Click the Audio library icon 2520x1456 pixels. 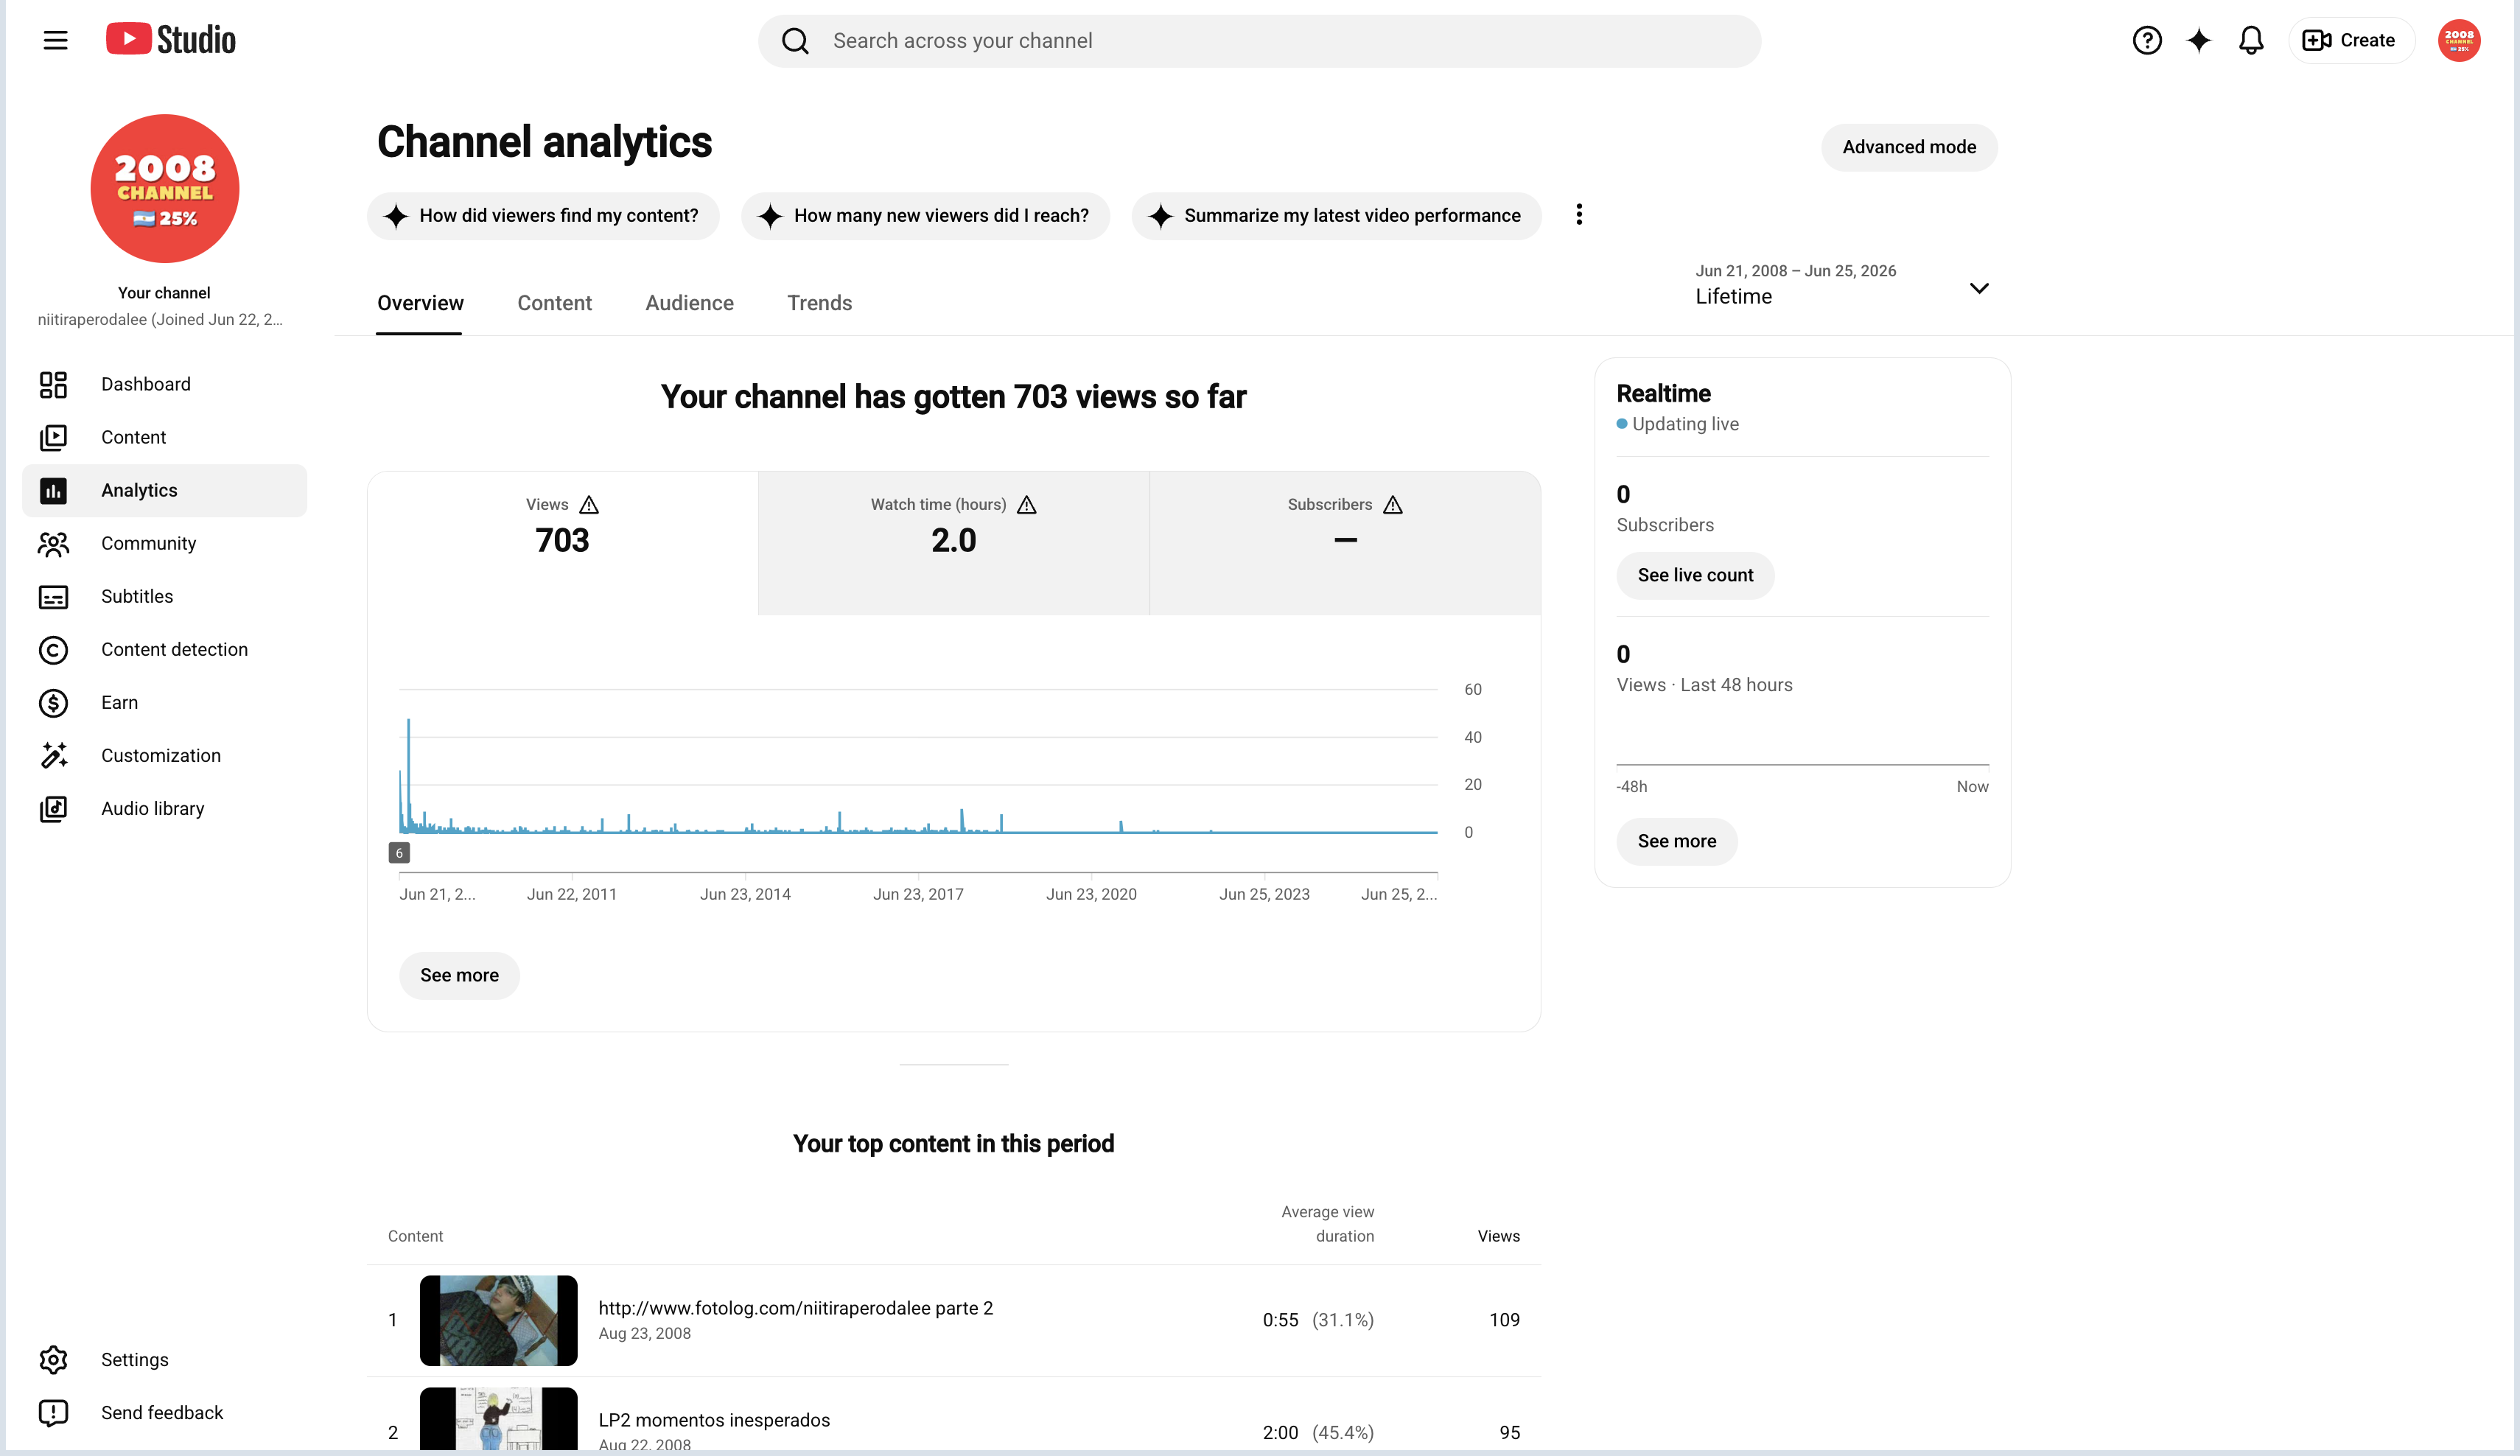pos(53,808)
